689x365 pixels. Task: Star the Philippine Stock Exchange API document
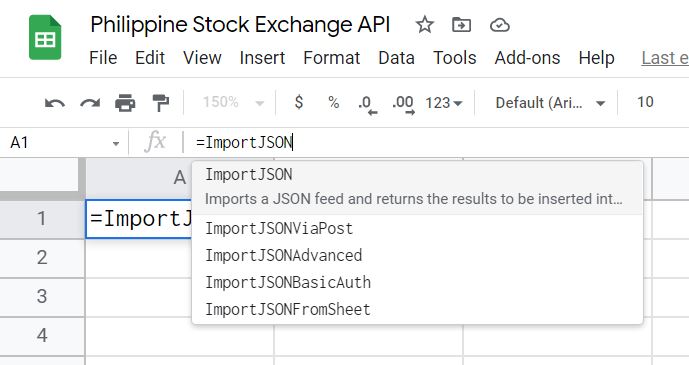(x=424, y=25)
